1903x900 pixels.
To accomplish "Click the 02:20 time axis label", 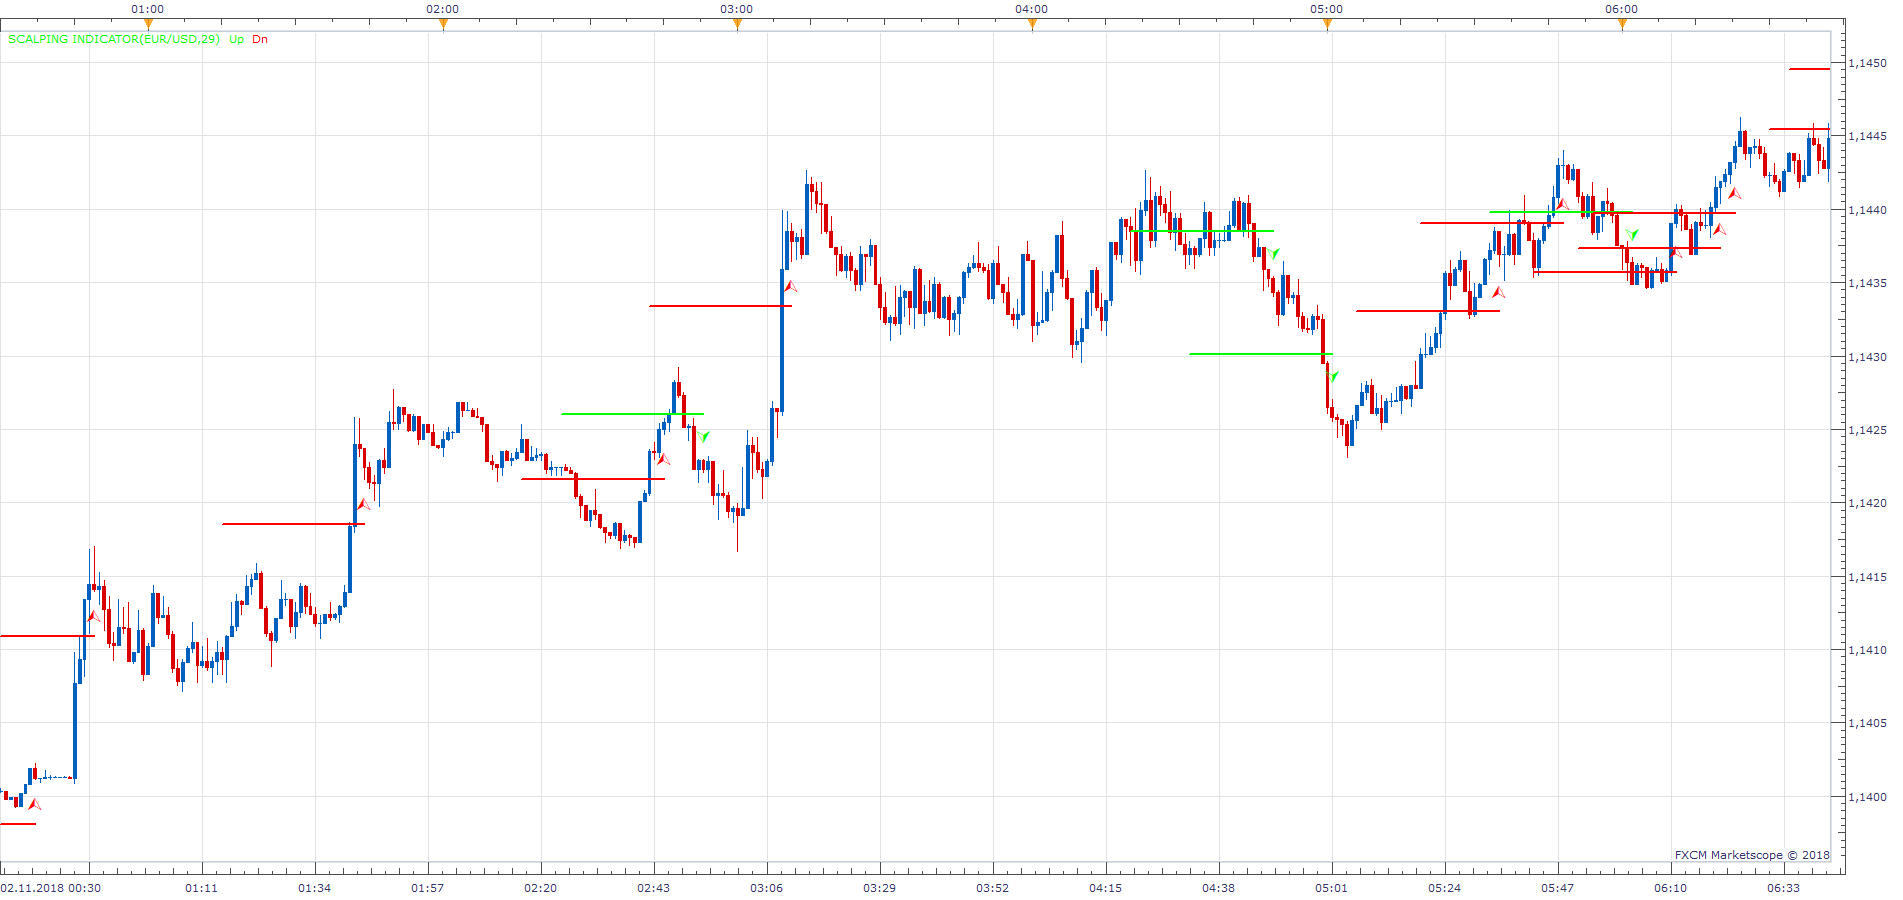I will pyautogui.click(x=540, y=888).
